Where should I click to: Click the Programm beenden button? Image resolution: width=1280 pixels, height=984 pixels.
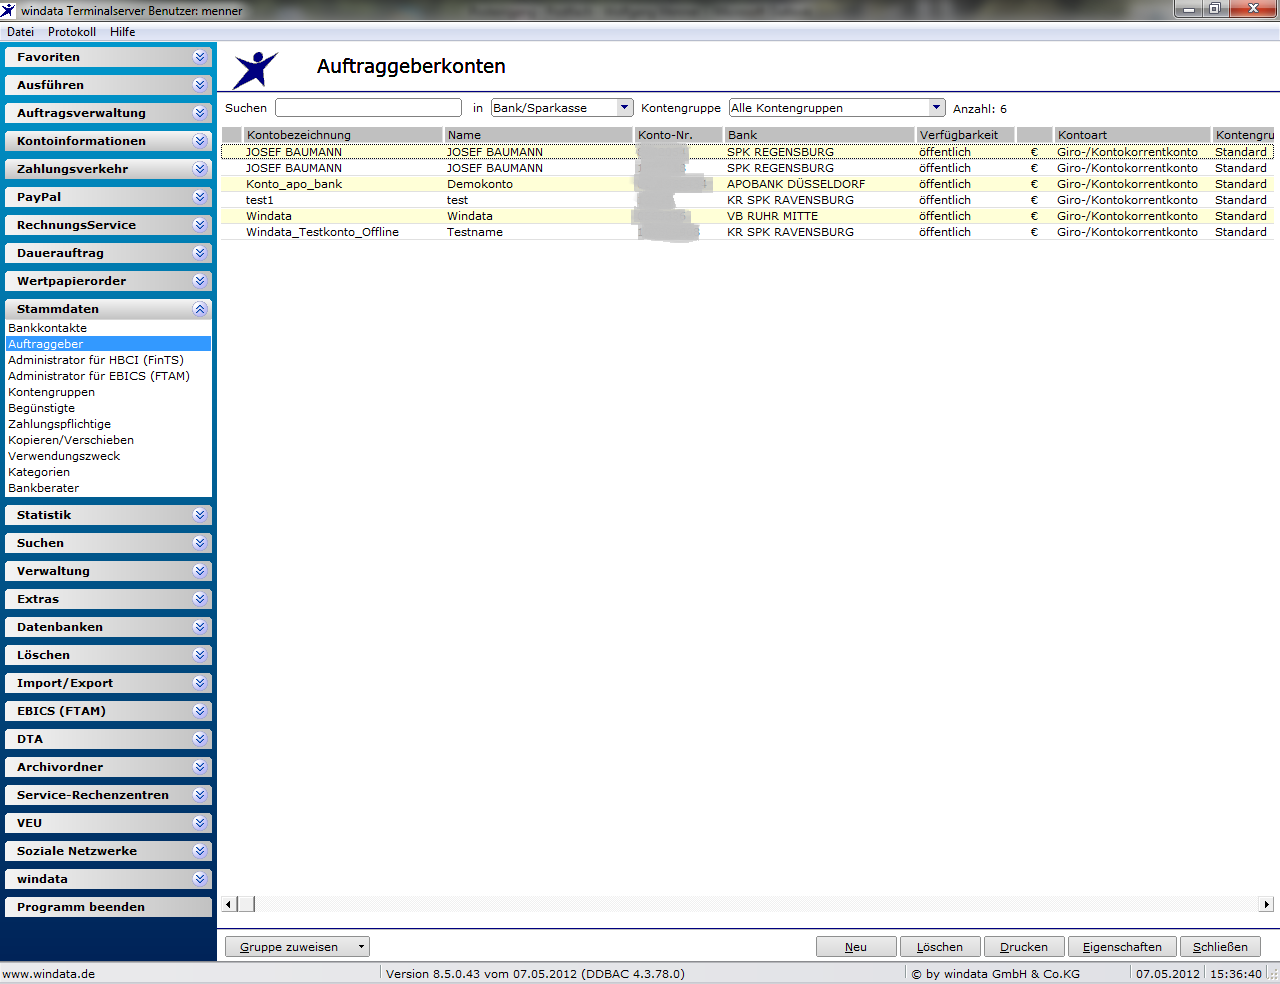pos(108,907)
